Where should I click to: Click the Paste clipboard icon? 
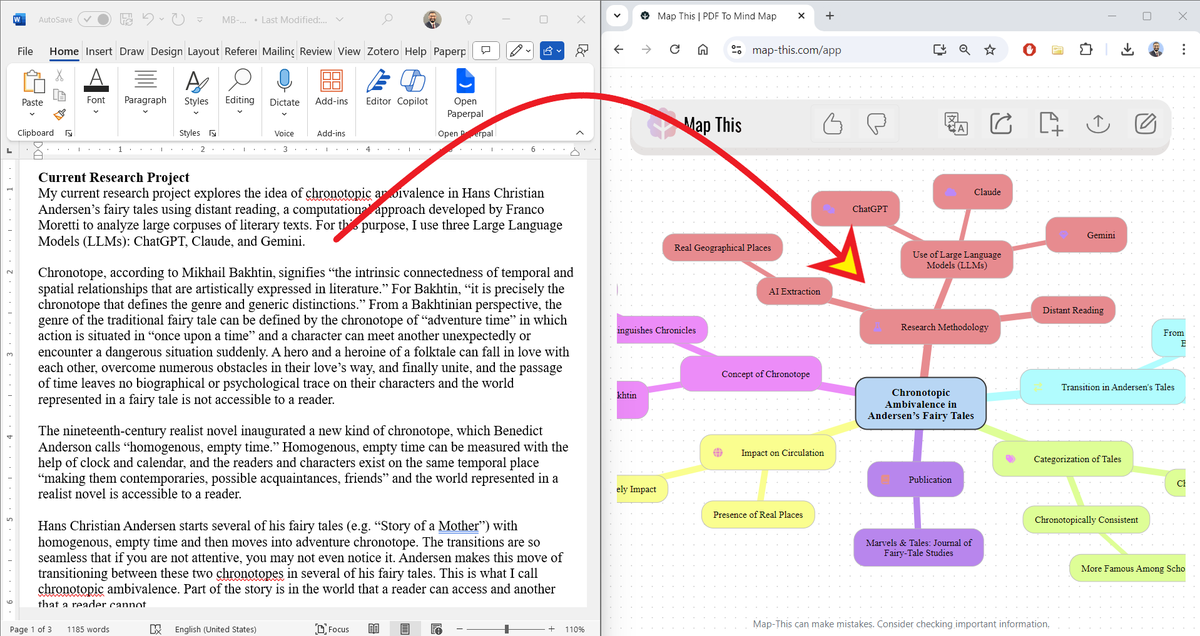(x=32, y=82)
